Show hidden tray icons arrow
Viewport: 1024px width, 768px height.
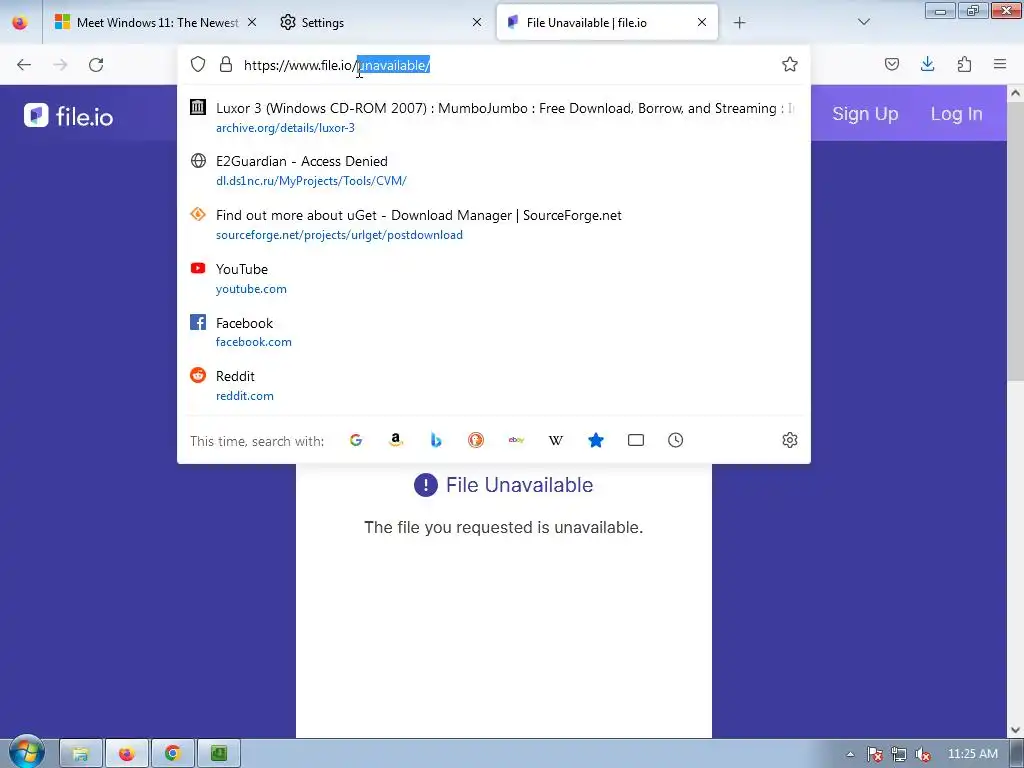coord(850,754)
